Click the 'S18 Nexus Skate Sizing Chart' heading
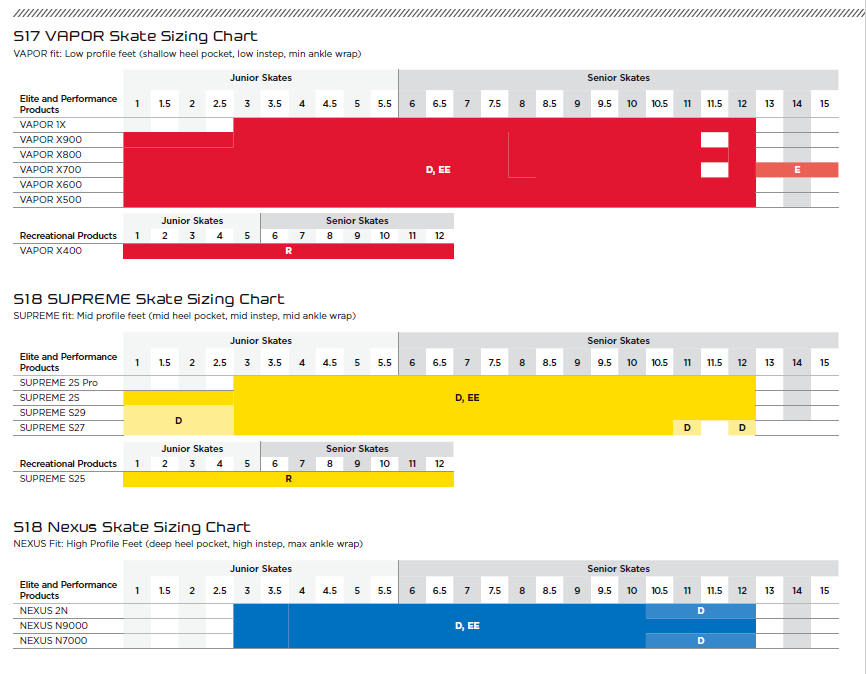Screen dimensions: 866x674 (132, 526)
